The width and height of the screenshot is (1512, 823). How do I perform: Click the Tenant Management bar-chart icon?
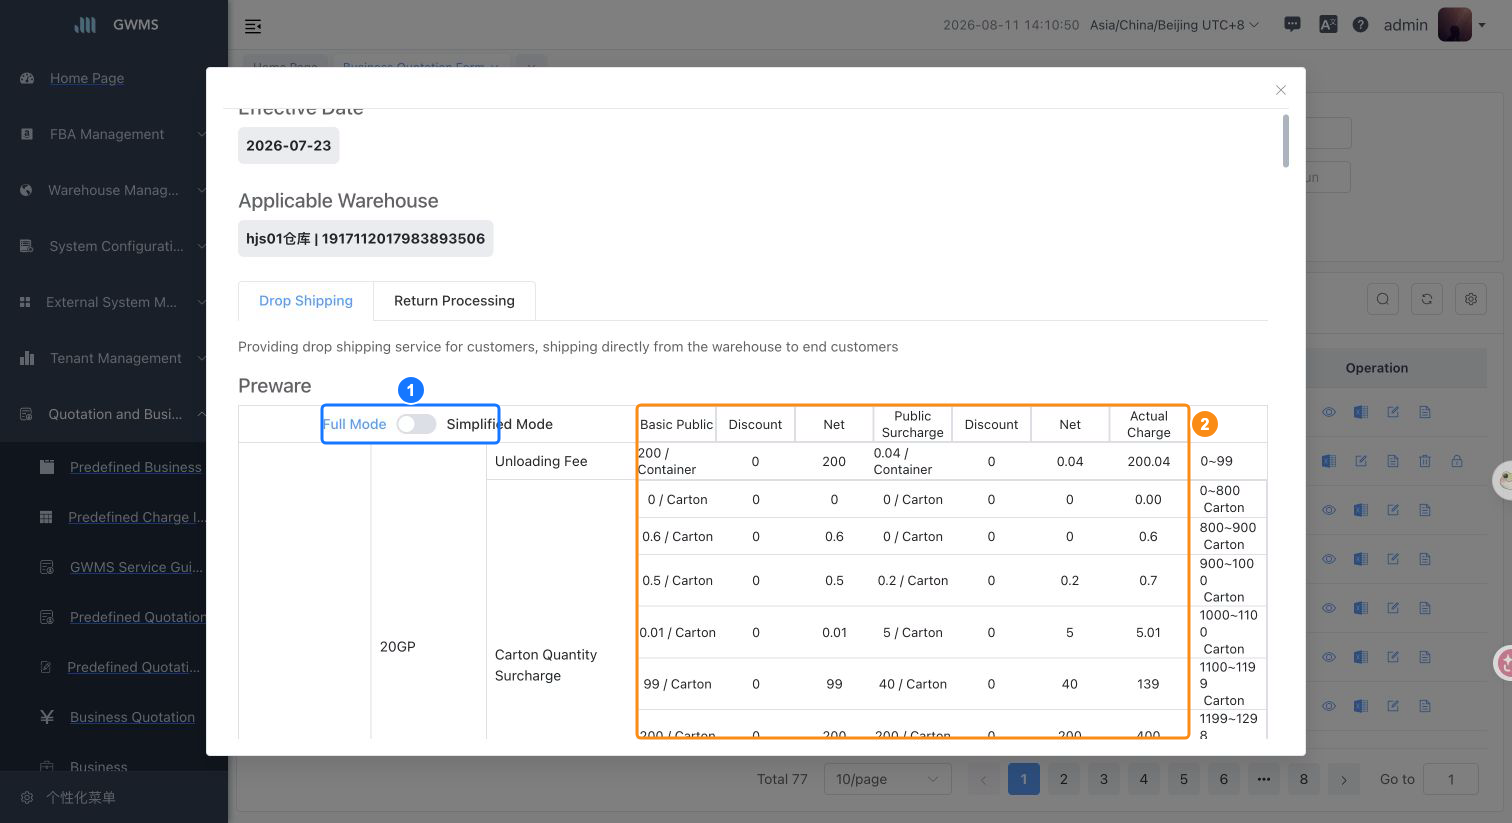tap(27, 358)
